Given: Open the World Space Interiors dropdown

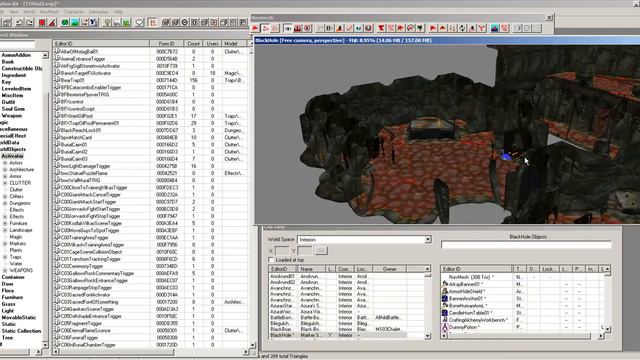Looking at the screenshot, I should (428, 239).
